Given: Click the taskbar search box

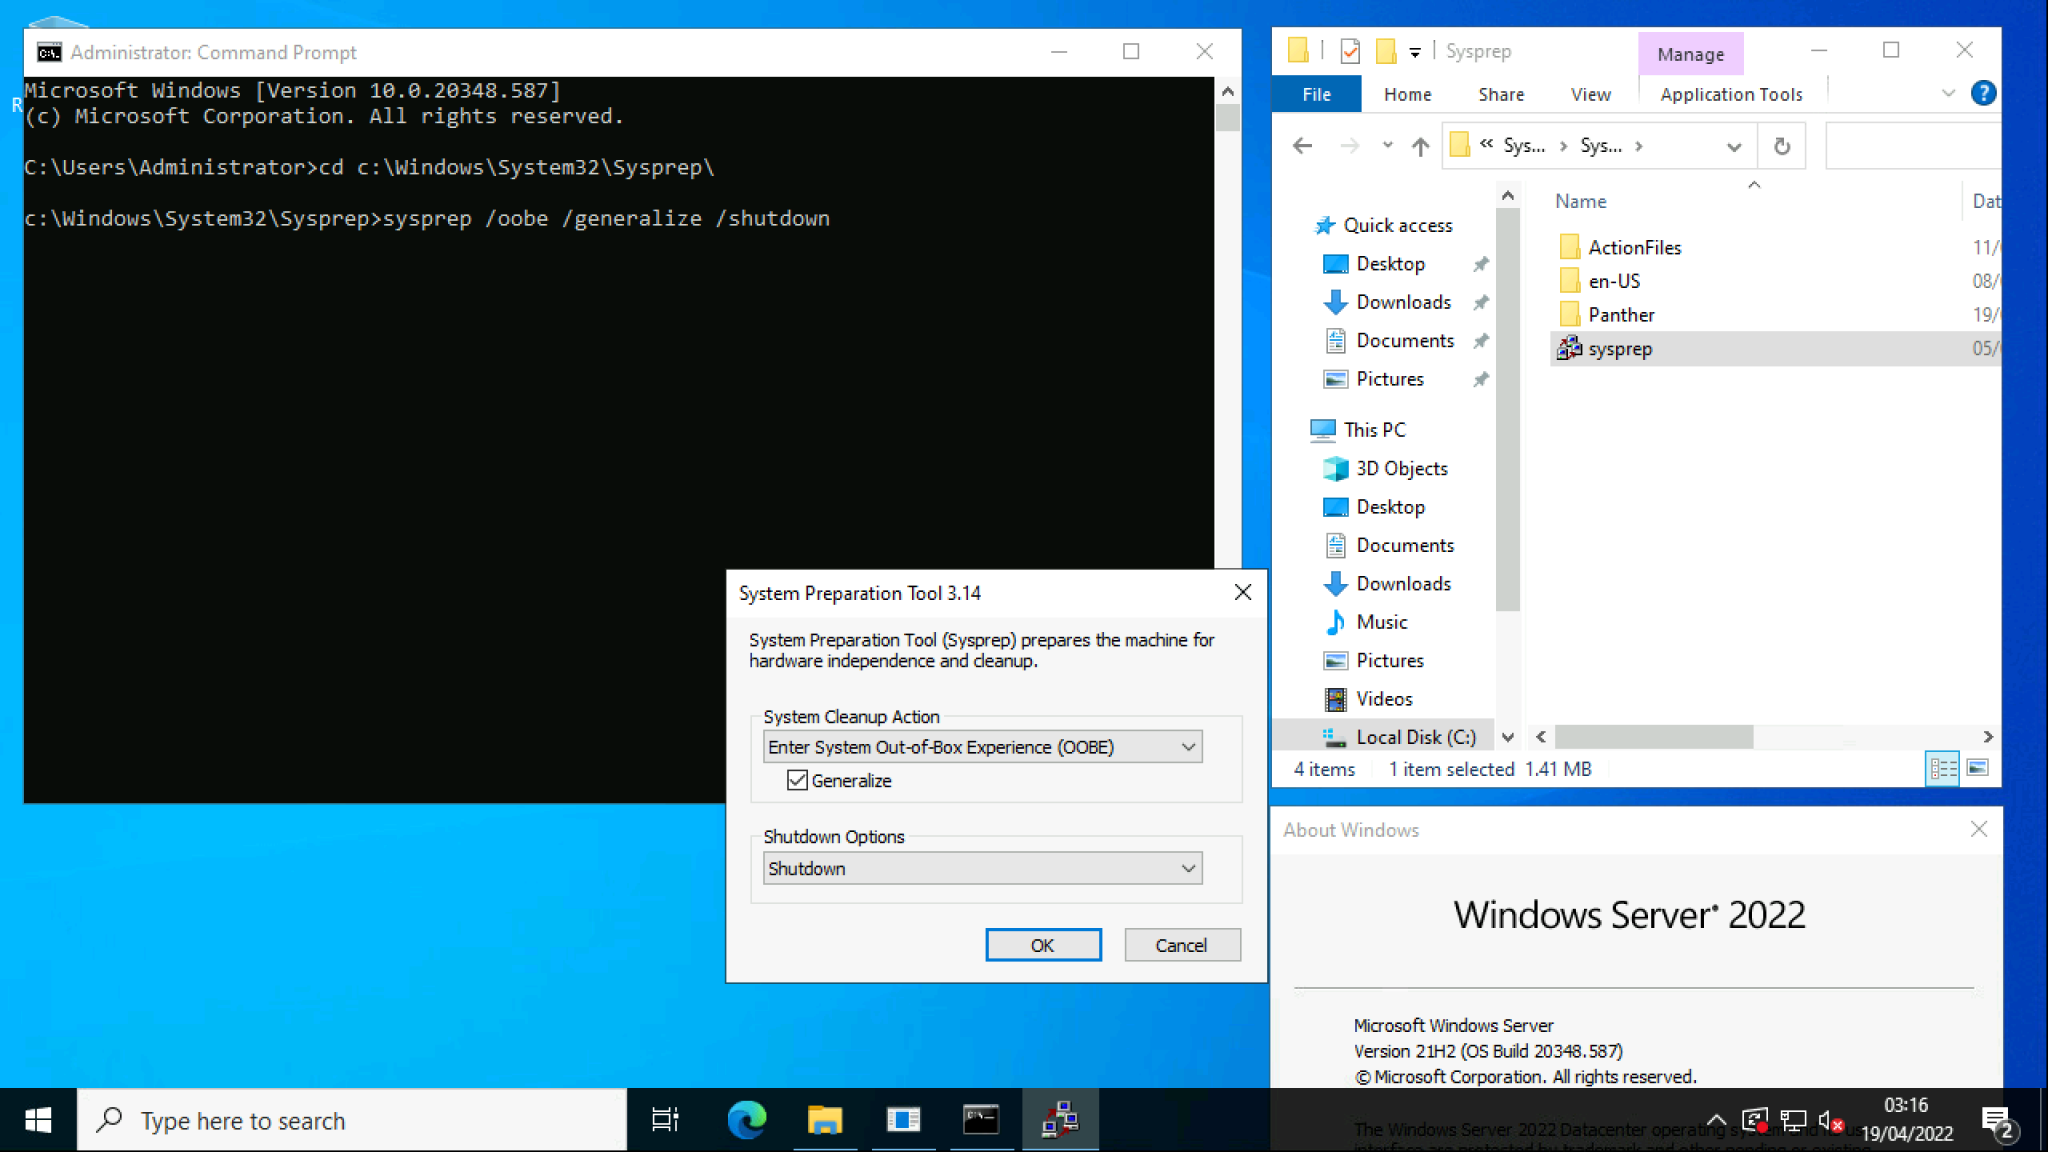Looking at the screenshot, I should coord(352,1120).
